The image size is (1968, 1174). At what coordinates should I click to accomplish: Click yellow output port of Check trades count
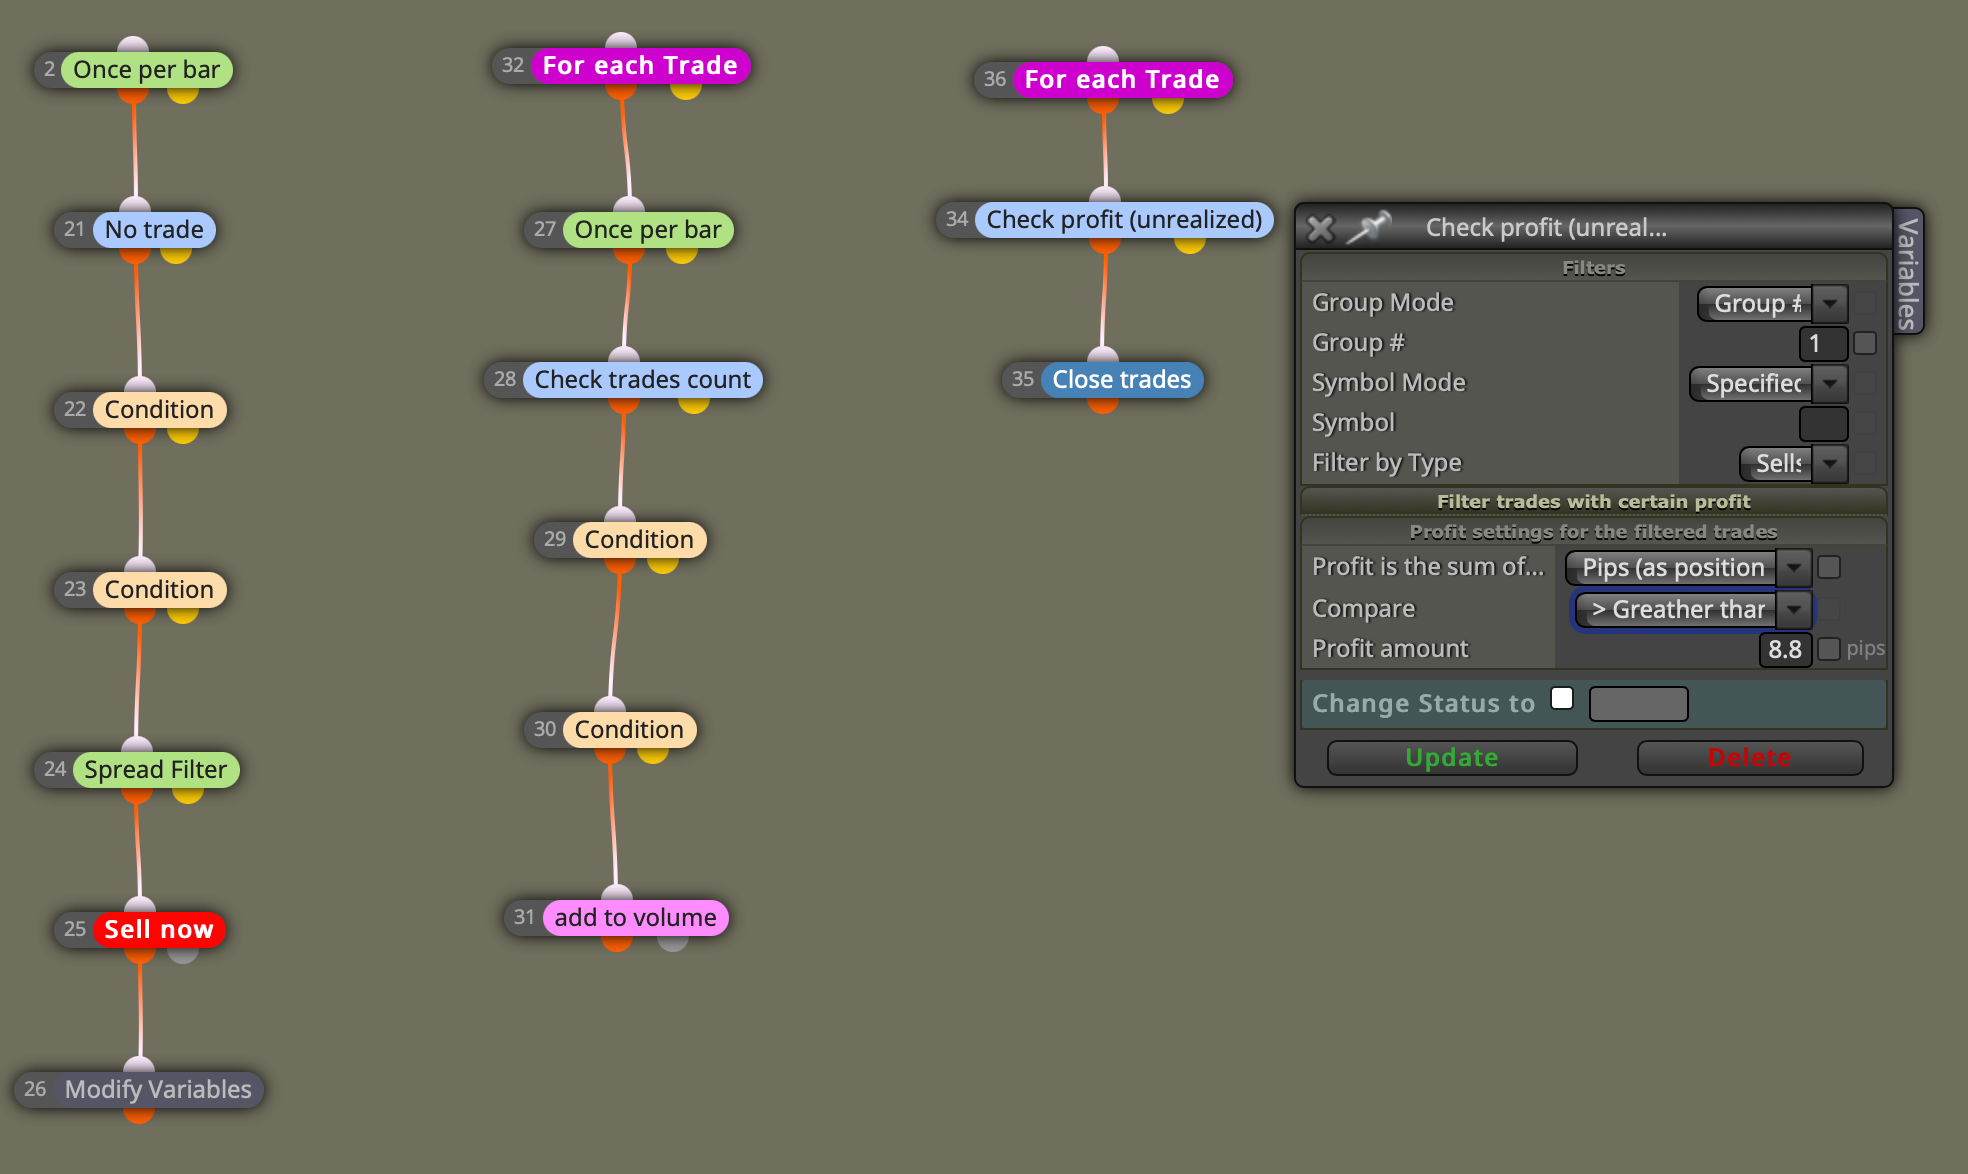[x=694, y=404]
